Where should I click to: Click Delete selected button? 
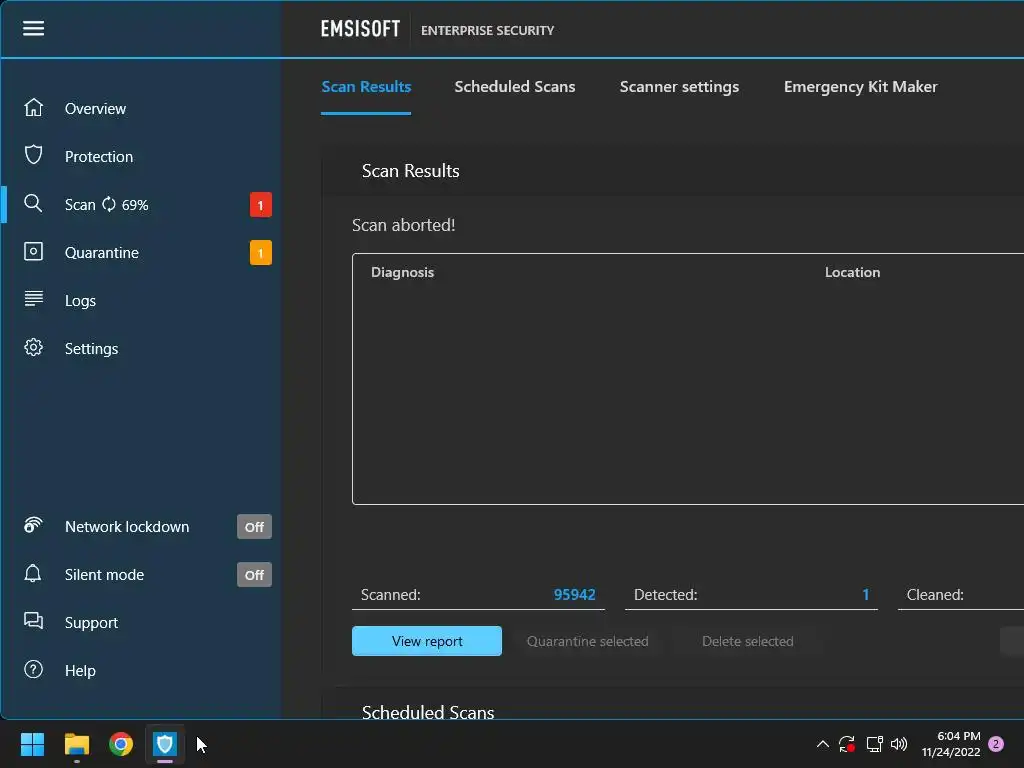pos(748,641)
